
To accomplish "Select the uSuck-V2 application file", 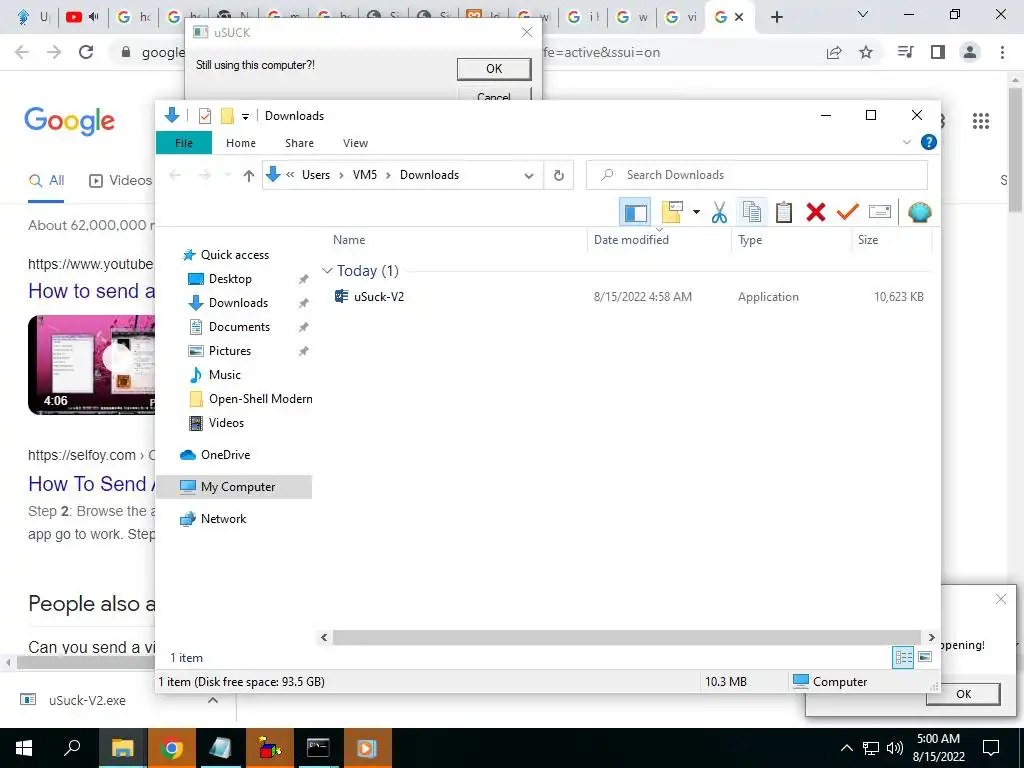I will click(379, 296).
